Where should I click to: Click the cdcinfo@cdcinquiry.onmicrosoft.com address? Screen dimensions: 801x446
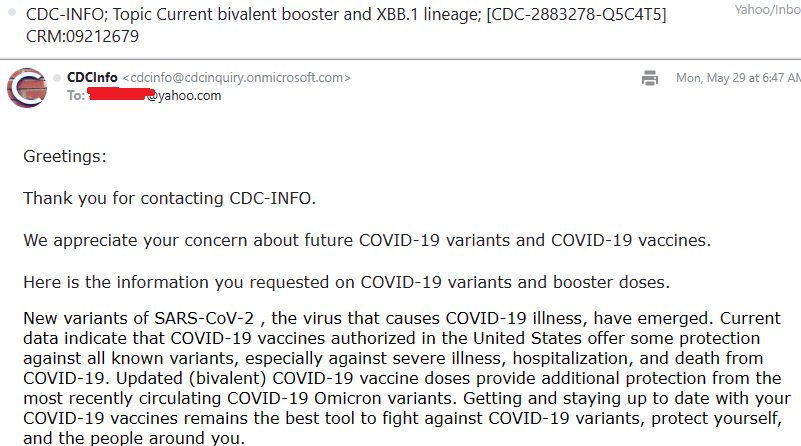pos(236,77)
